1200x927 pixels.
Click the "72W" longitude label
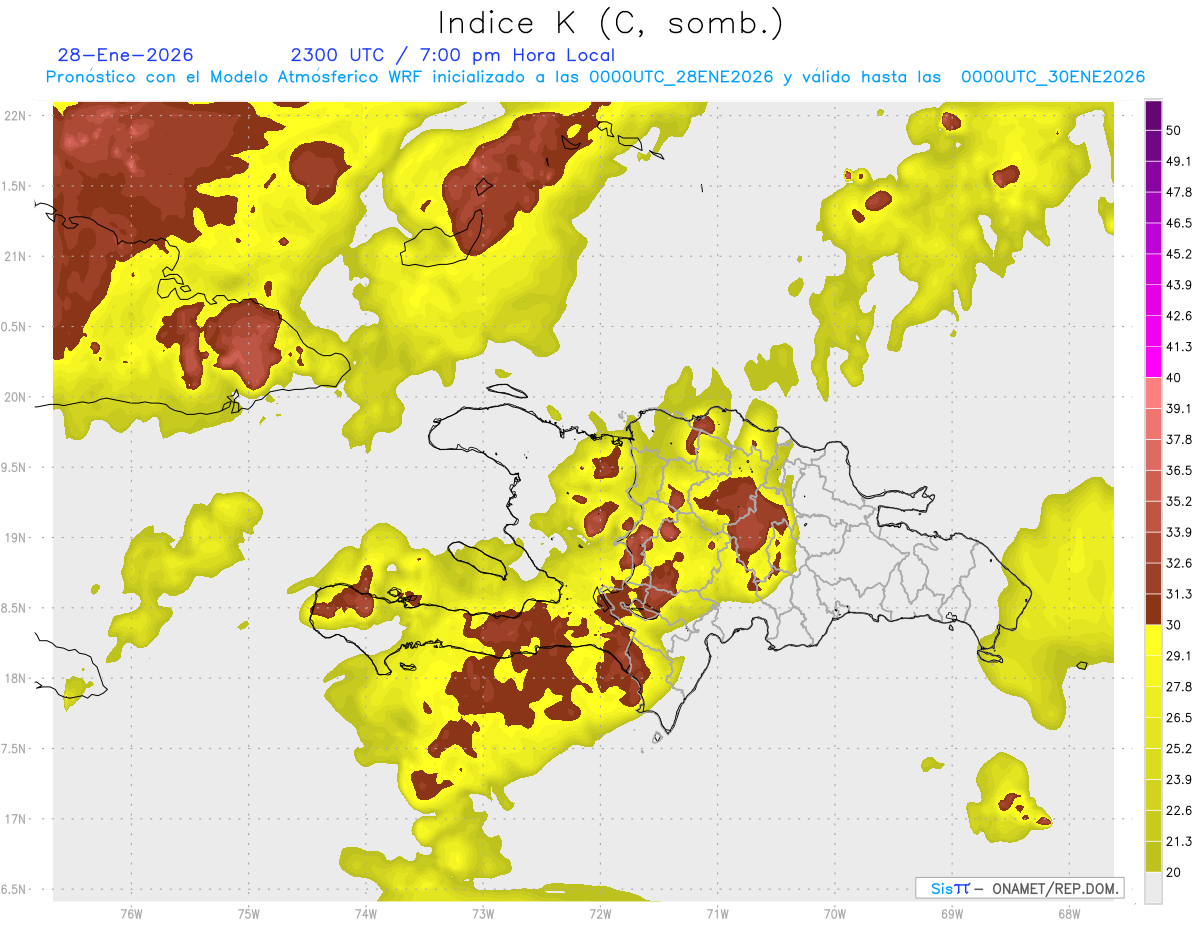(x=600, y=914)
